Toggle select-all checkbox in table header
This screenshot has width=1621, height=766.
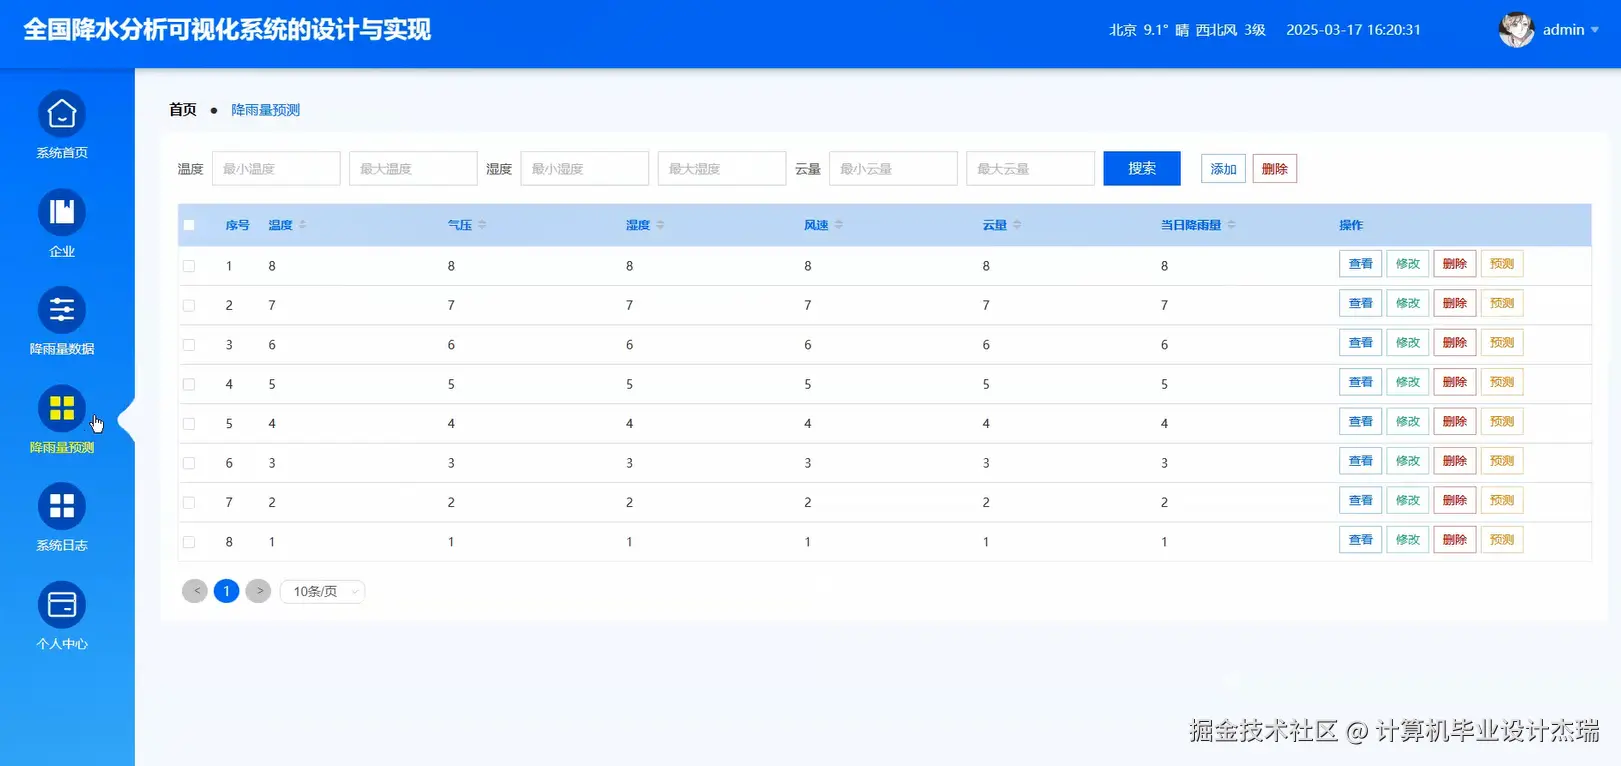coord(189,225)
